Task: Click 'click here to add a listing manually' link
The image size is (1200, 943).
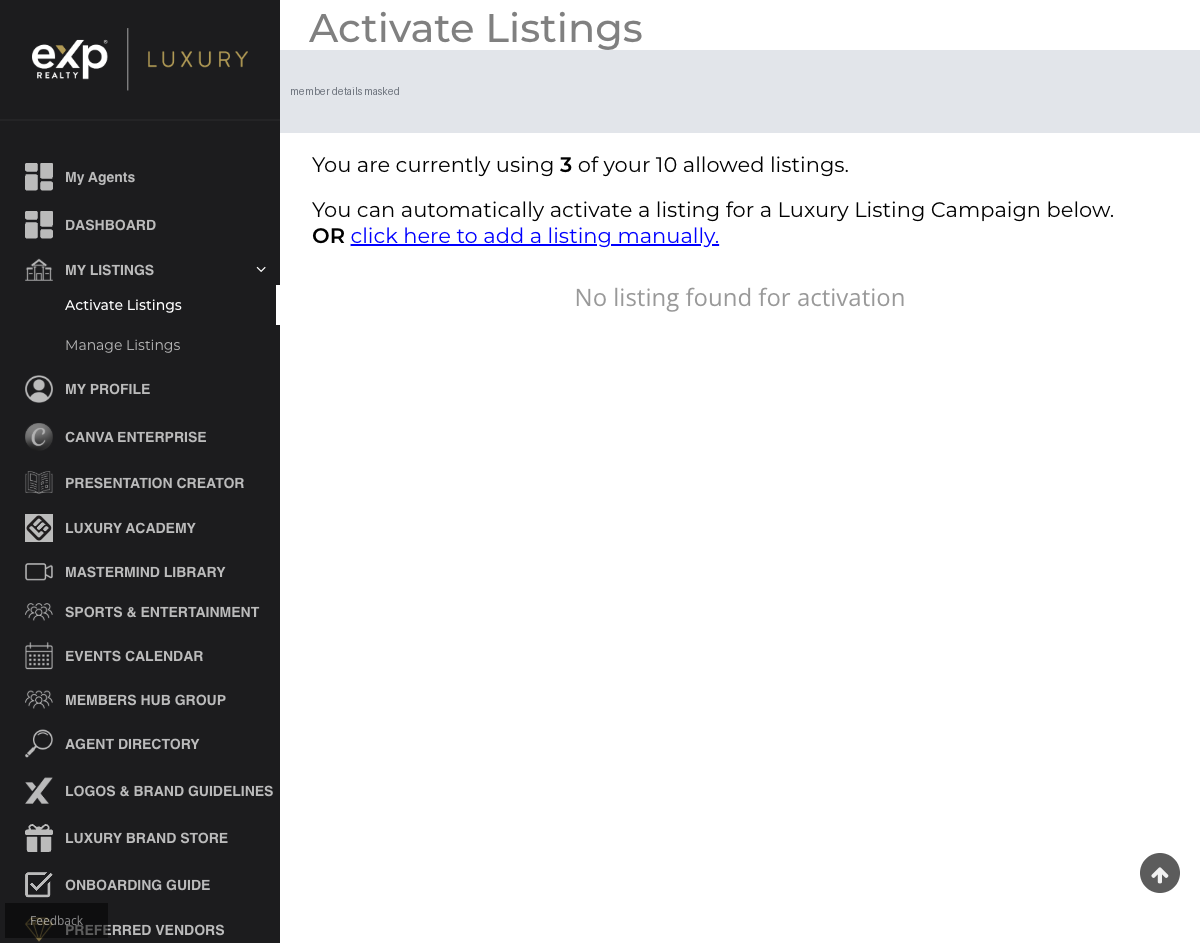Action: [x=535, y=236]
